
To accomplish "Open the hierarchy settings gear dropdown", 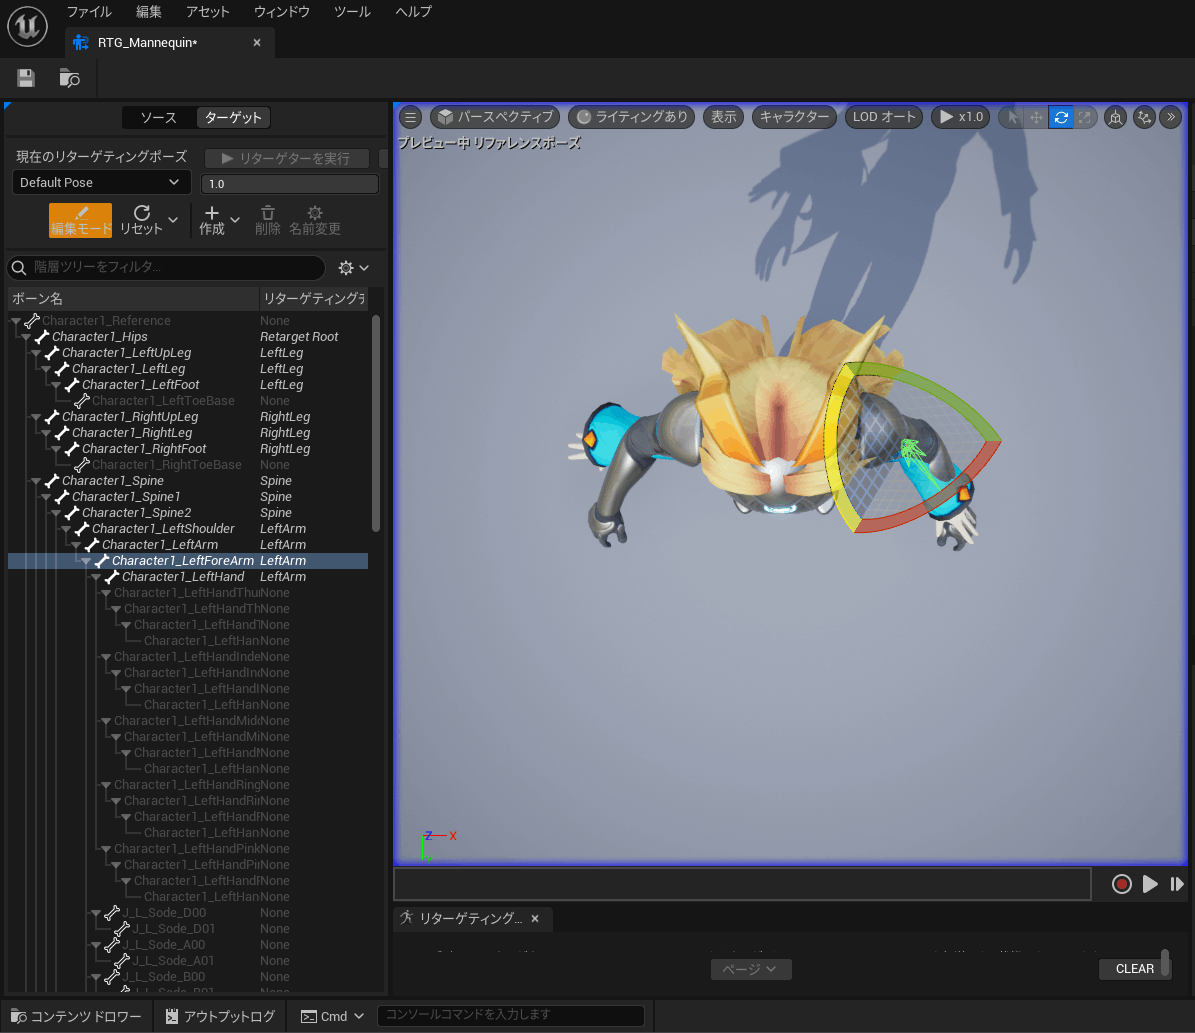I will 354,268.
